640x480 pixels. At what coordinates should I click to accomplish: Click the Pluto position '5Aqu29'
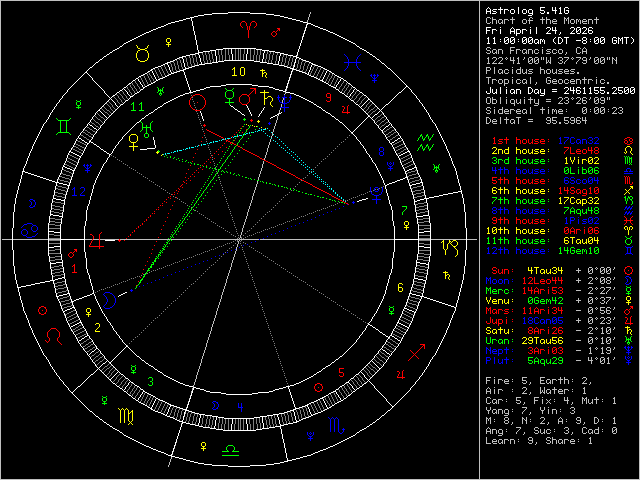click(546, 361)
